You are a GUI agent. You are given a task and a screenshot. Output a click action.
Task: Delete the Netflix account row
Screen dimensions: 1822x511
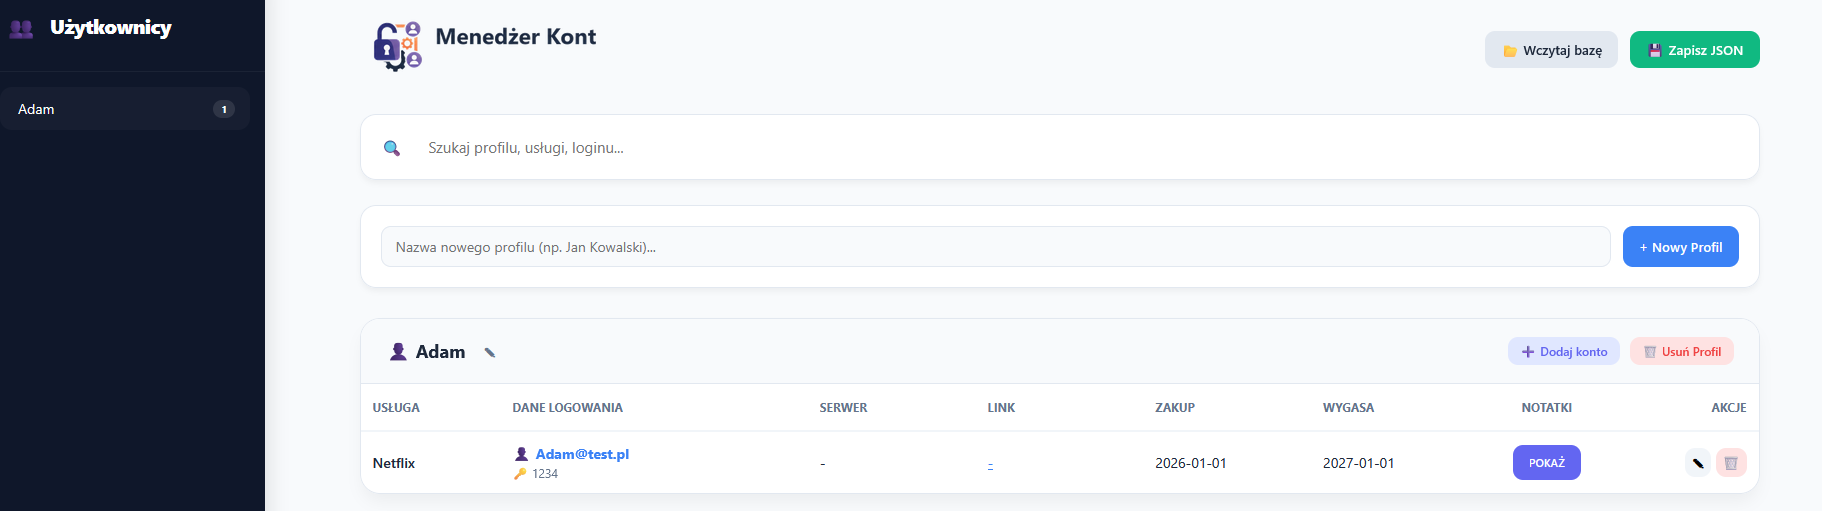[1731, 463]
